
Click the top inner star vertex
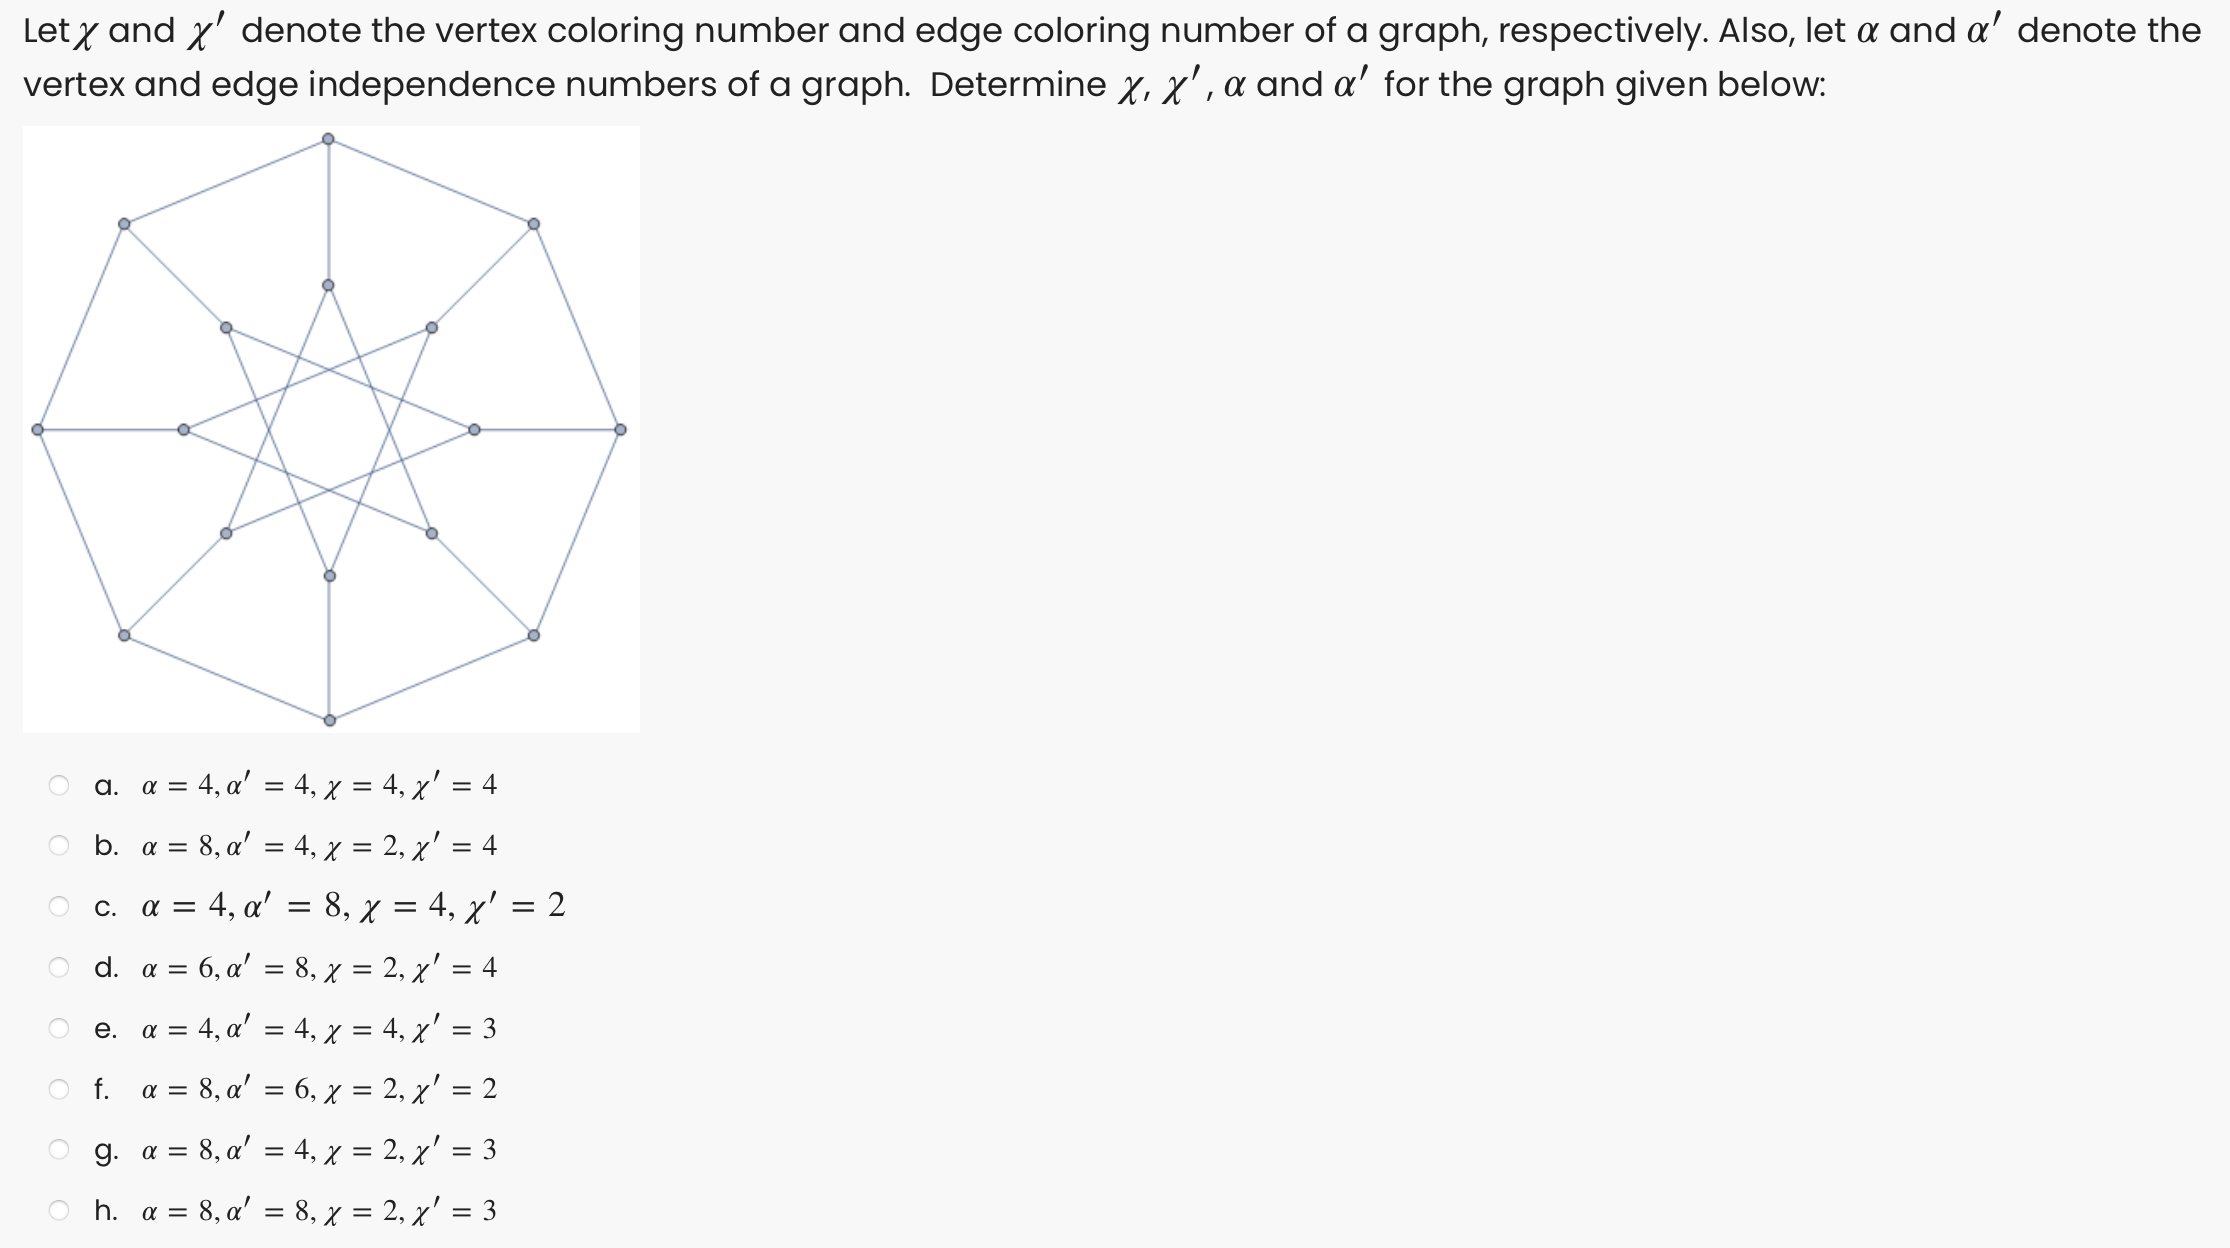327,286
